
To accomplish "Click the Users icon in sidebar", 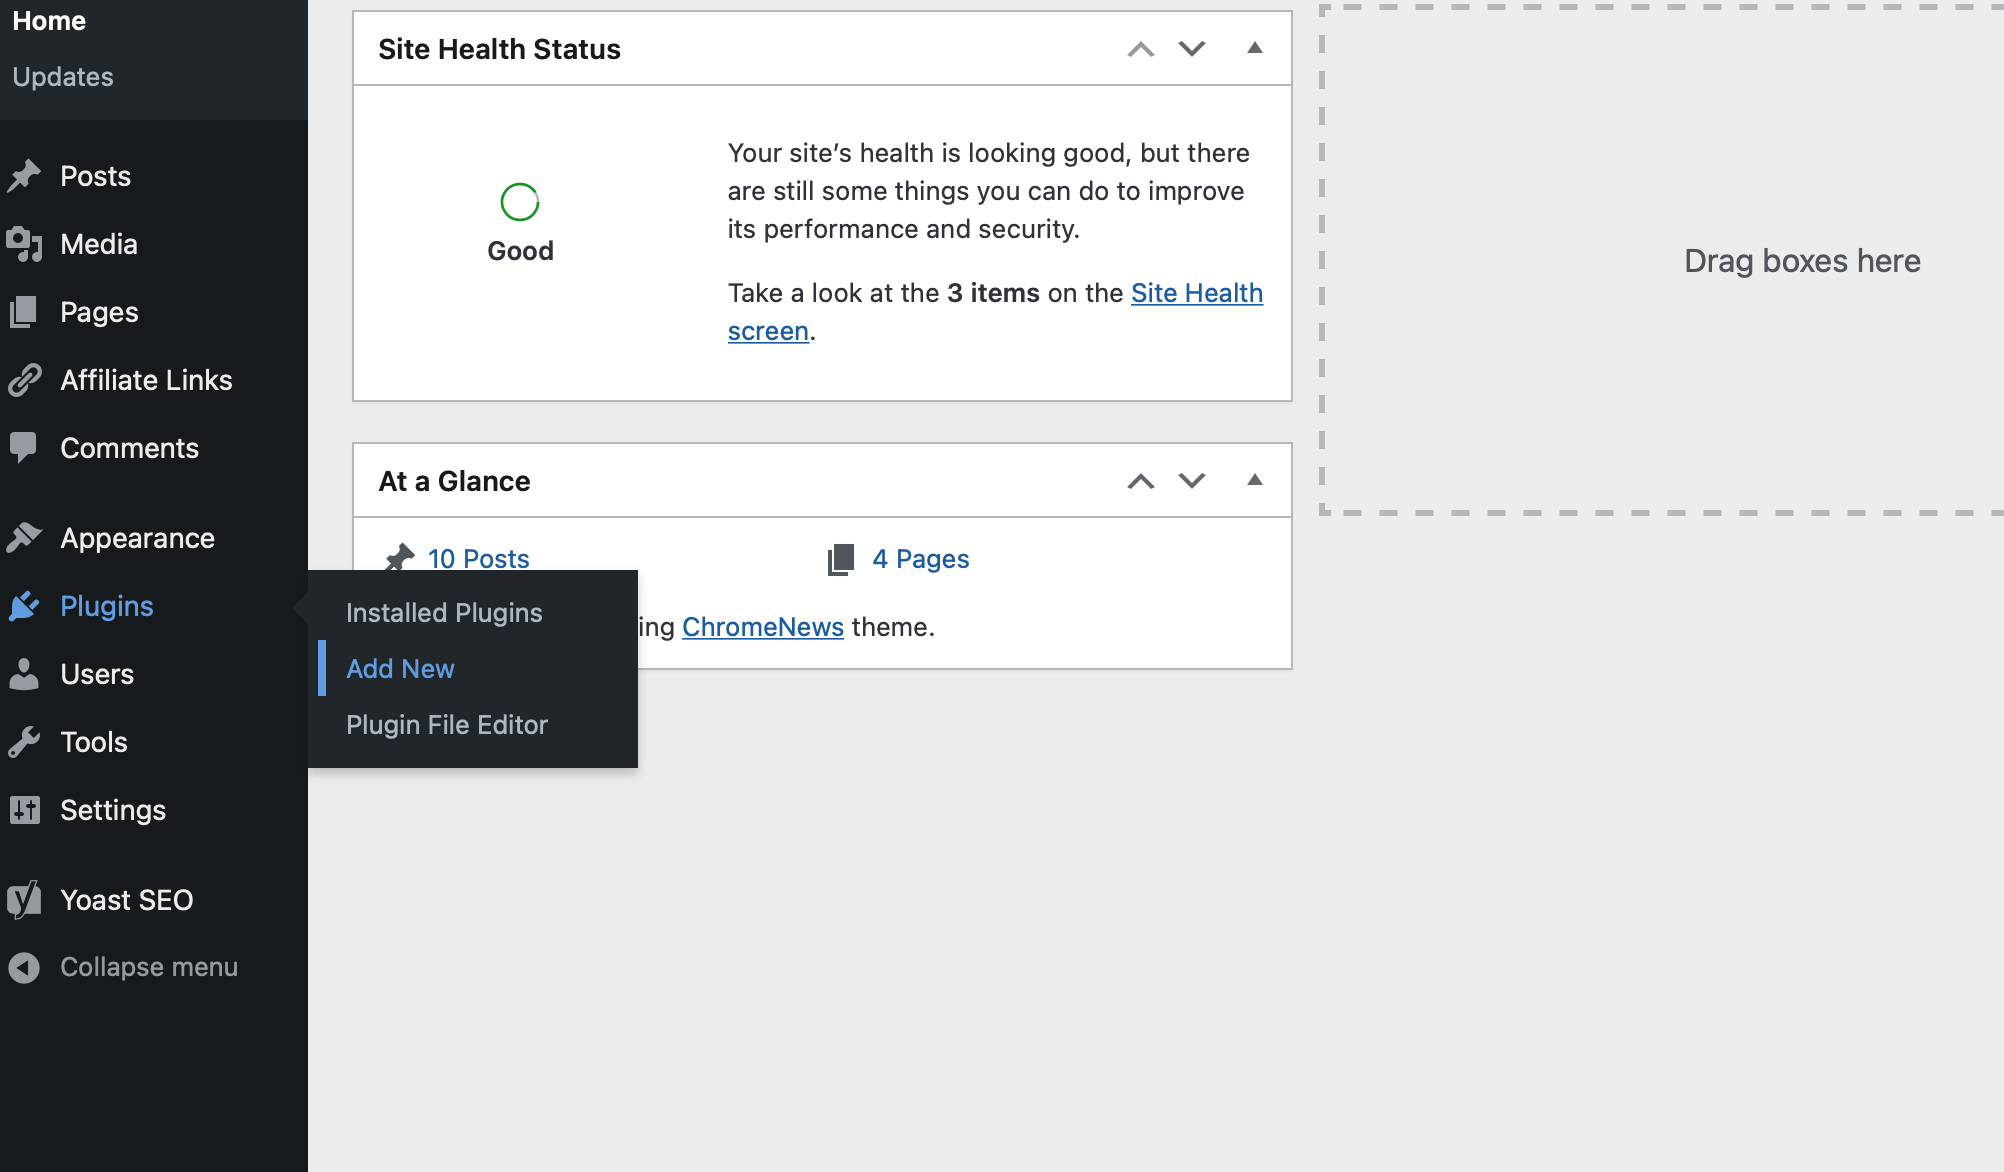I will (25, 673).
